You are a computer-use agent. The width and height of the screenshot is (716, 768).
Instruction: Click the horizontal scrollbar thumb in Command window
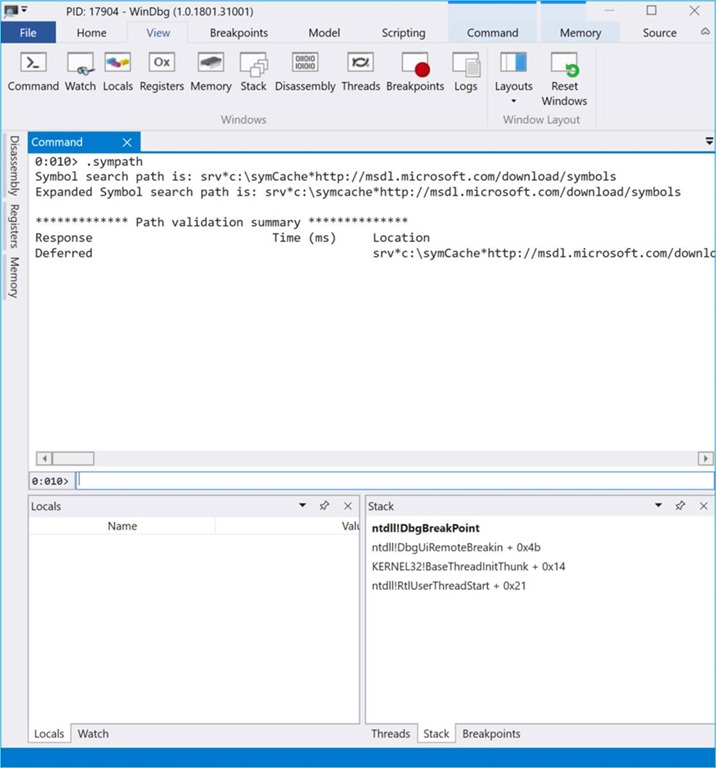(x=73, y=458)
